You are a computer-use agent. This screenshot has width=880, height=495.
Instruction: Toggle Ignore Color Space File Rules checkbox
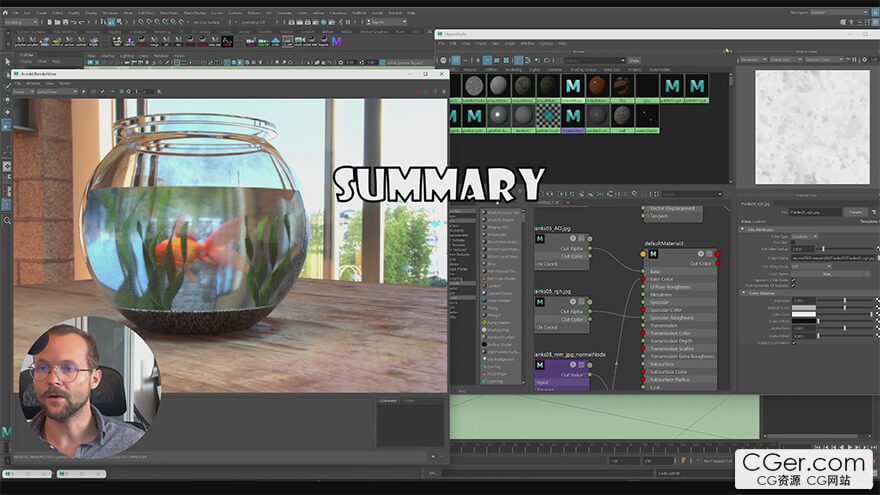pyautogui.click(x=794, y=278)
